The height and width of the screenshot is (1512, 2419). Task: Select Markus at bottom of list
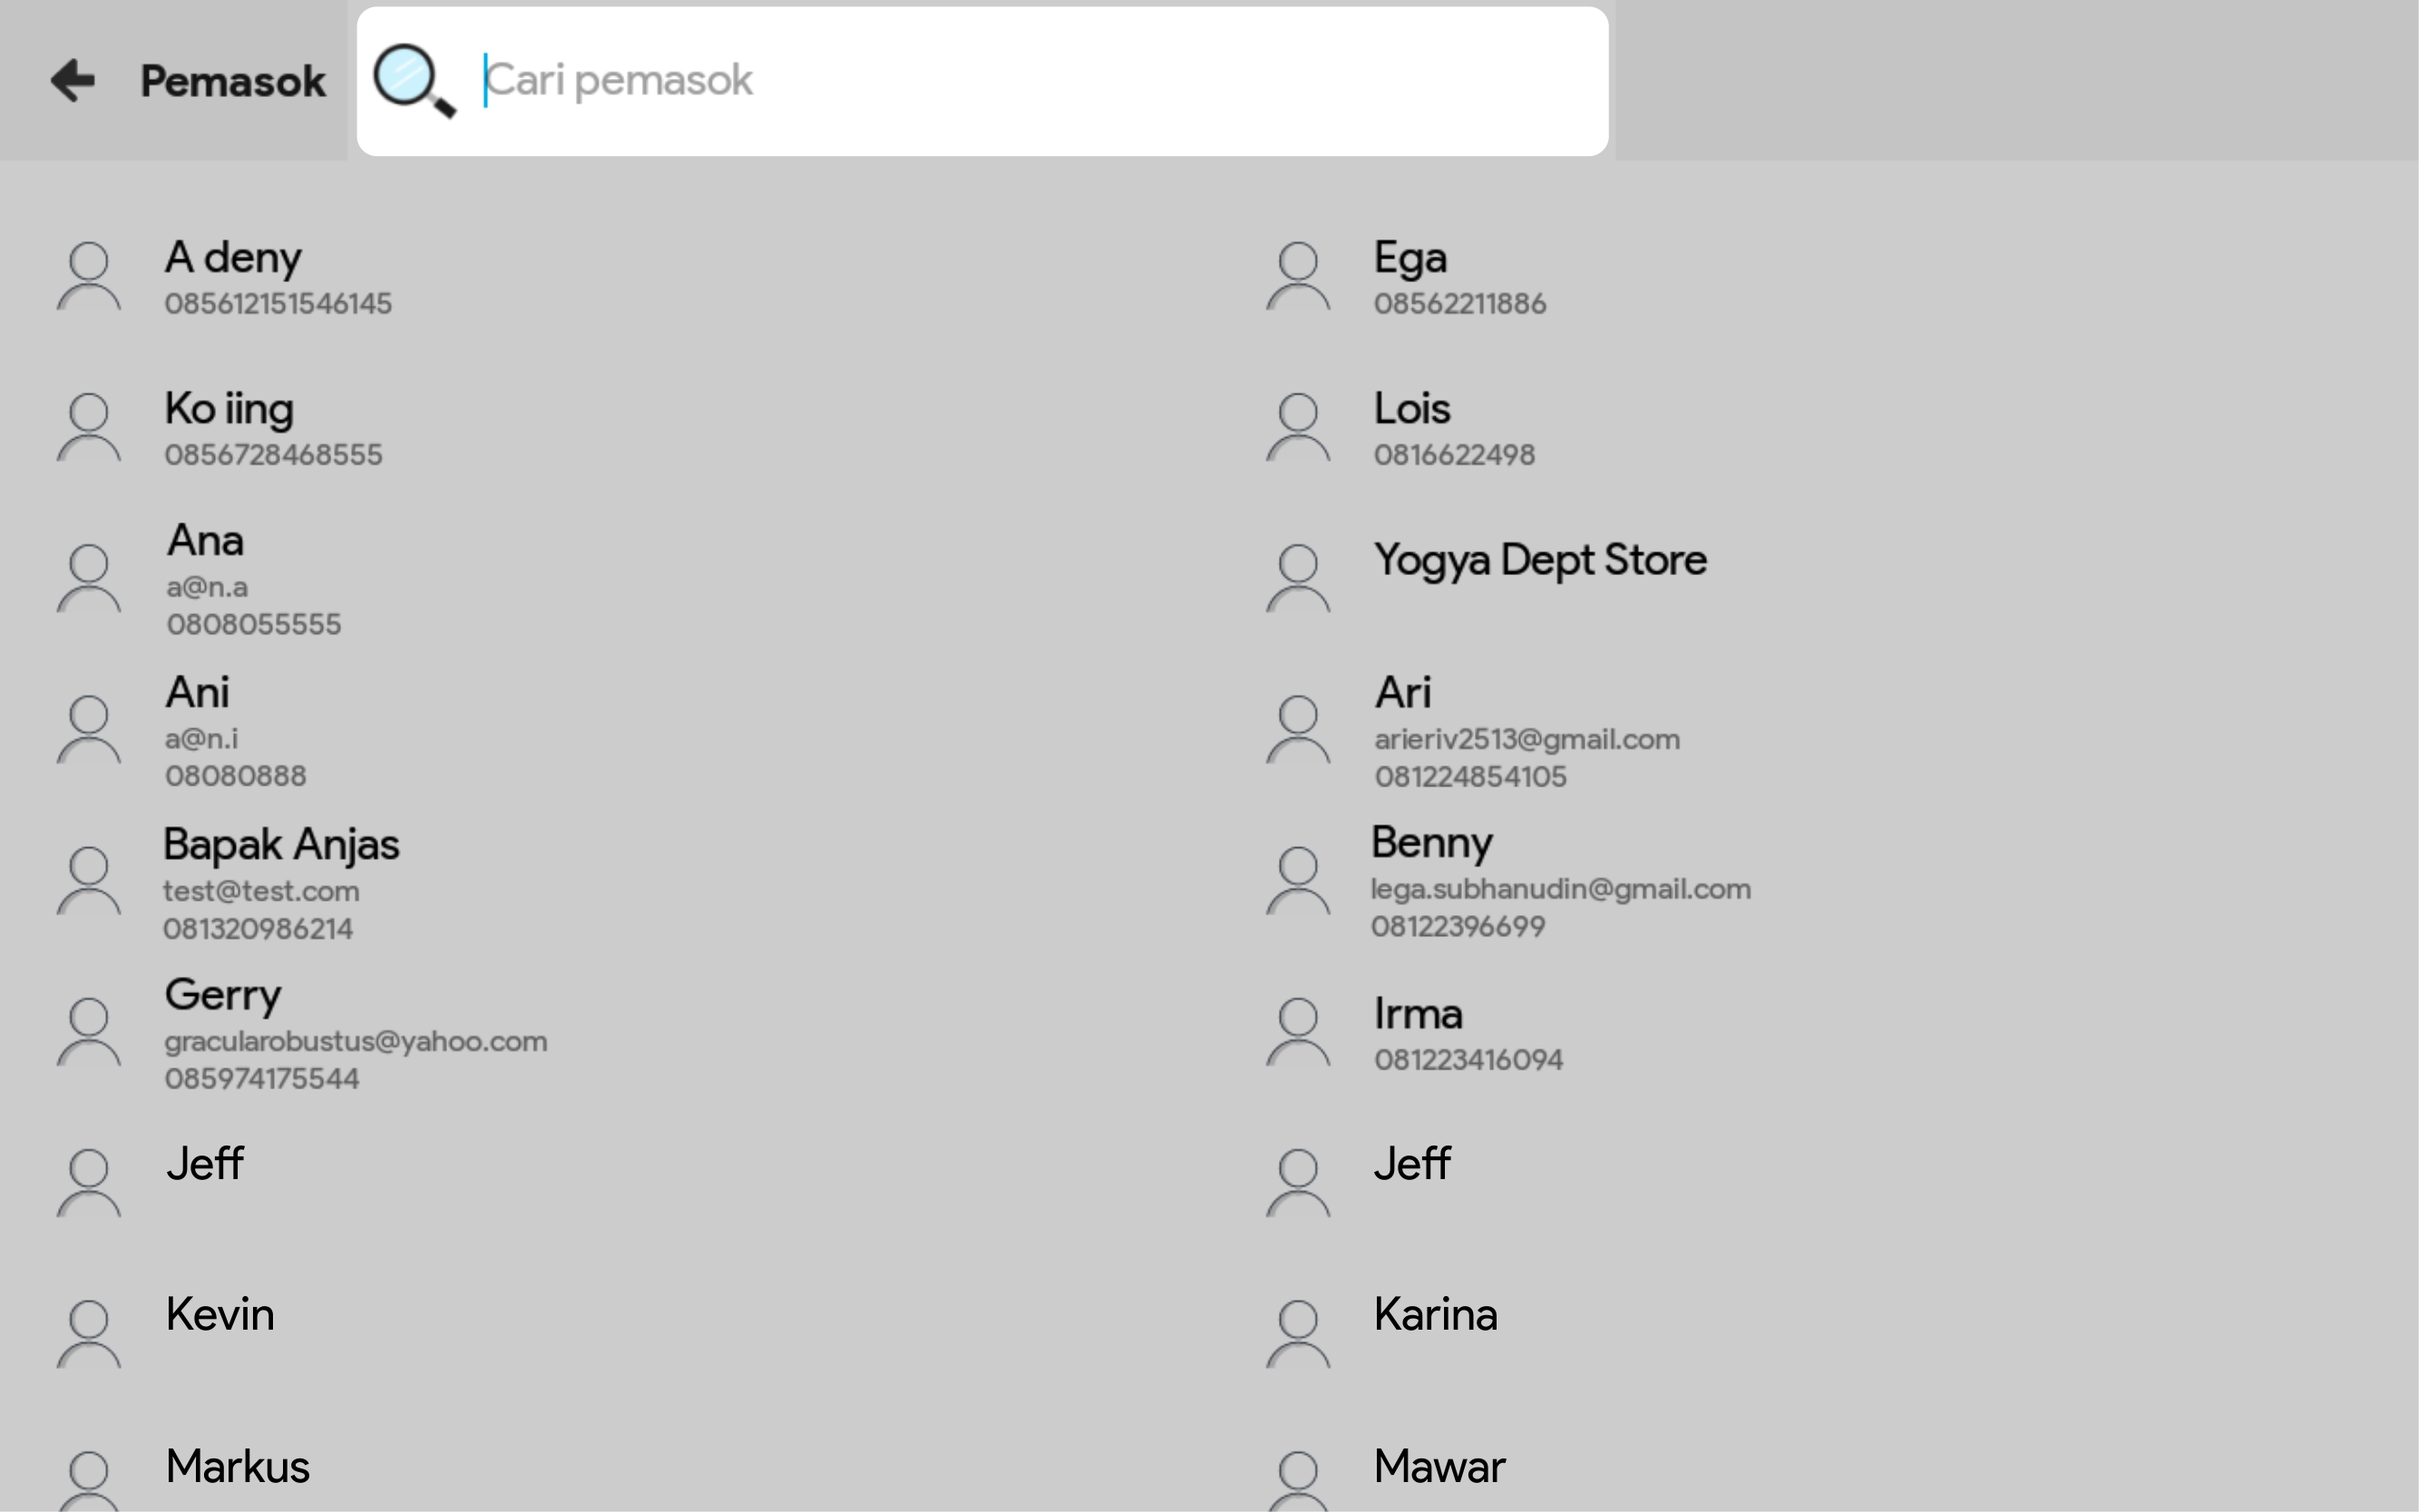238,1467
